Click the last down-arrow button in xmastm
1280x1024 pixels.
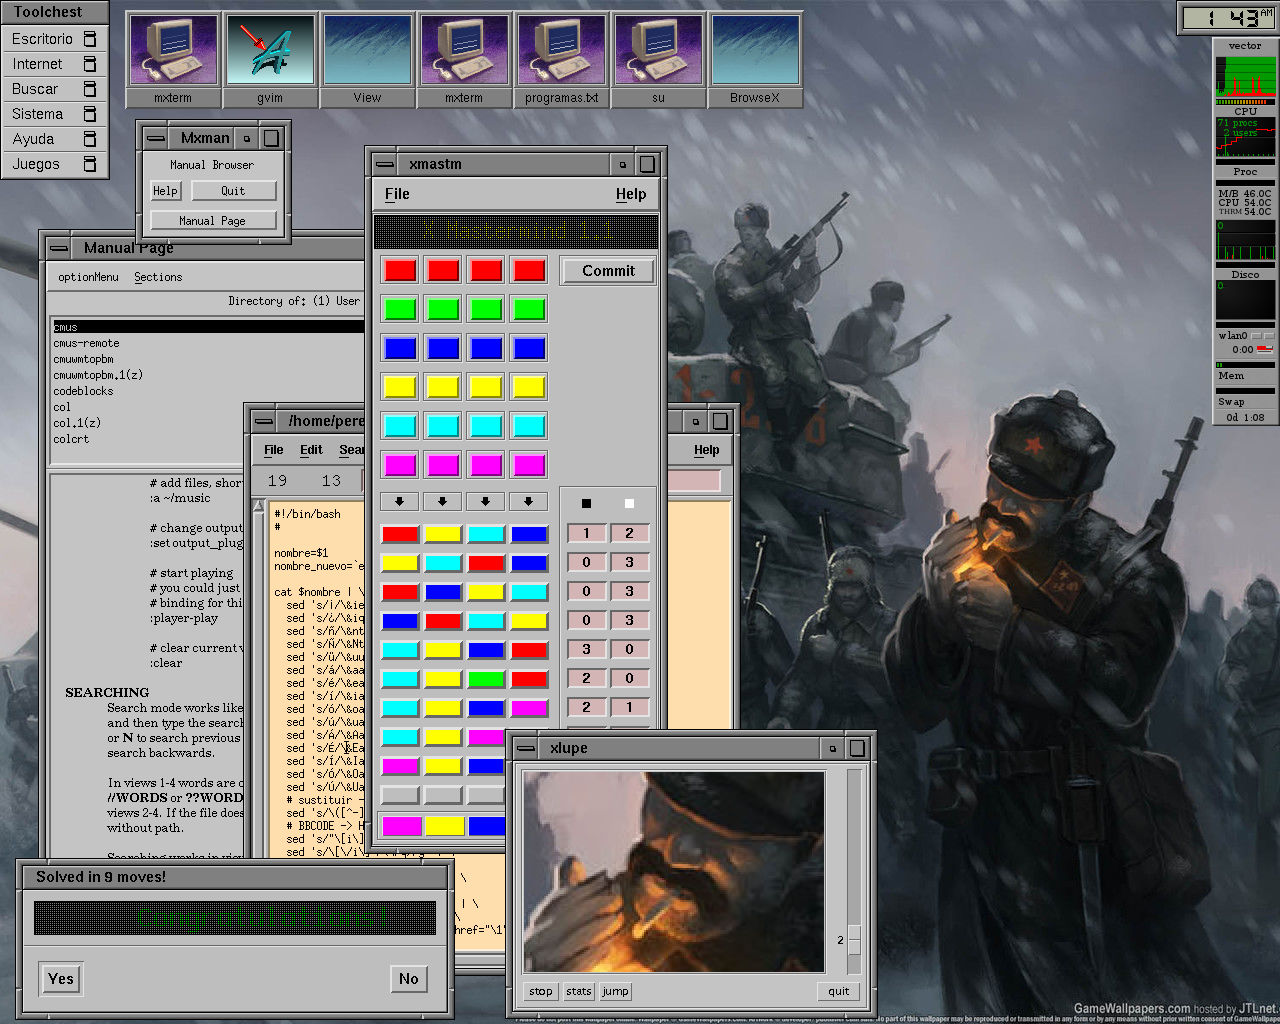[529, 501]
